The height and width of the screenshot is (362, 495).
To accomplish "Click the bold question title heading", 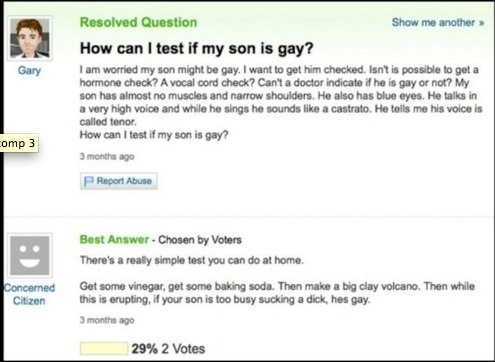I will pos(196,49).
